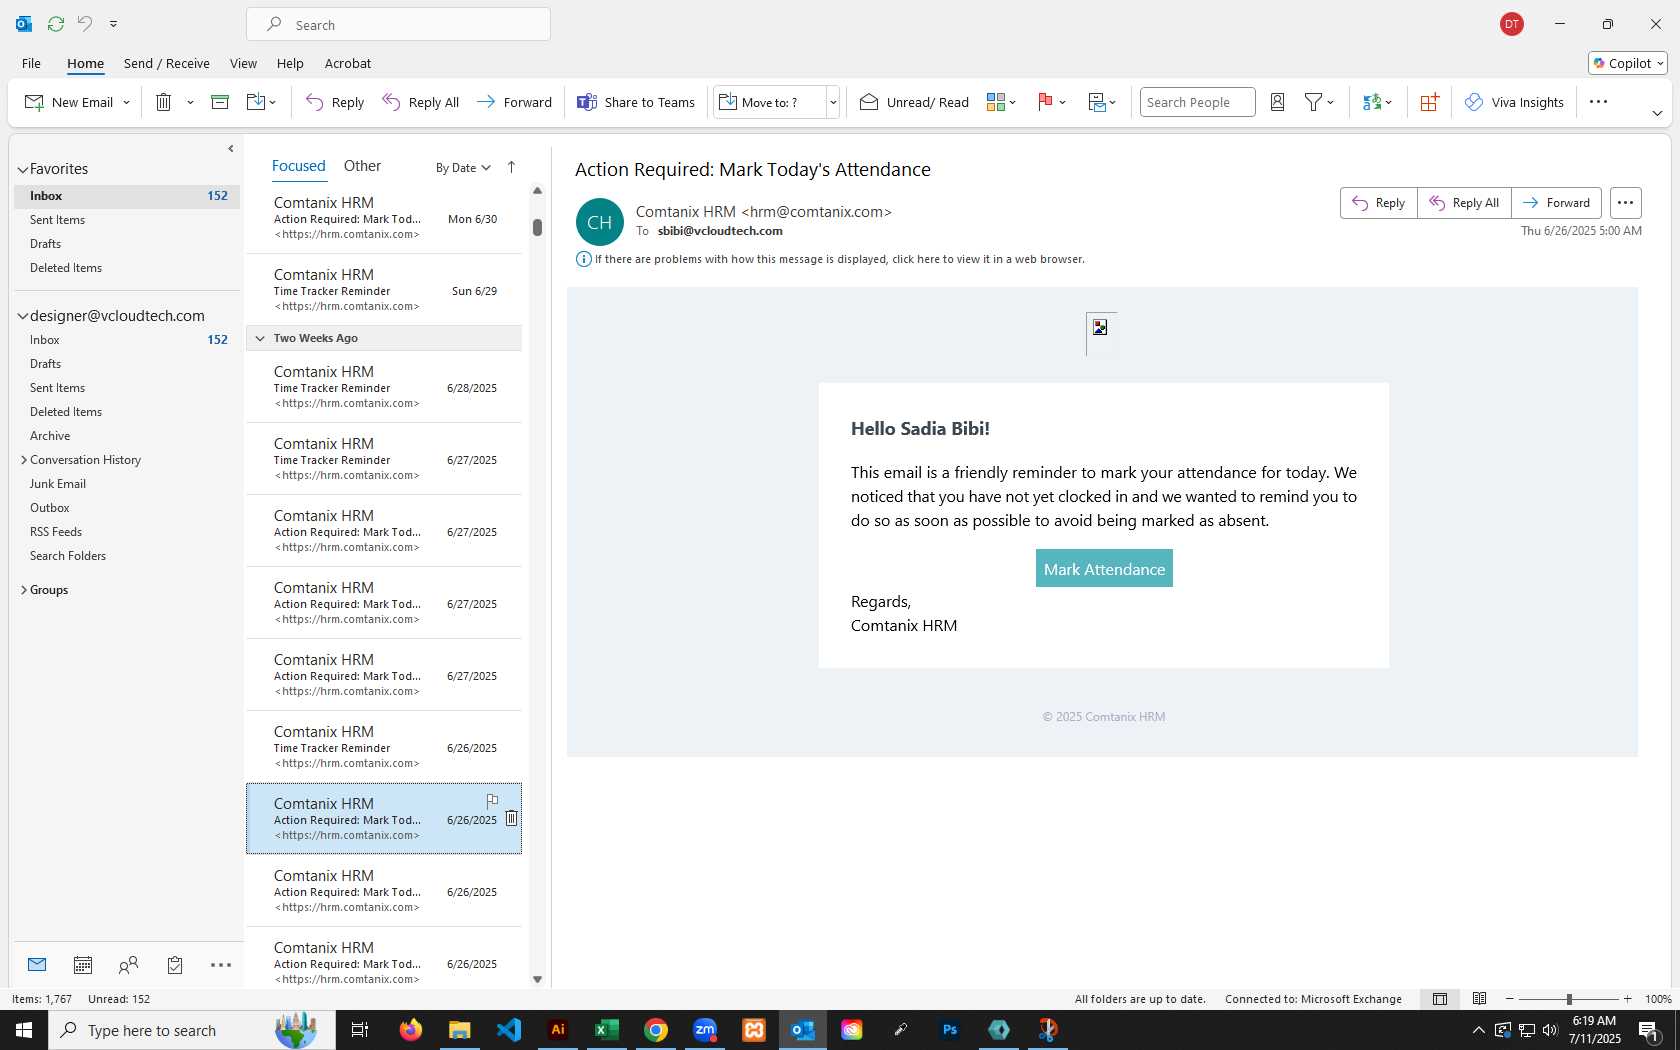Viewport: 1680px width, 1050px height.
Task: Open Excel from the taskbar
Action: pyautogui.click(x=607, y=1029)
